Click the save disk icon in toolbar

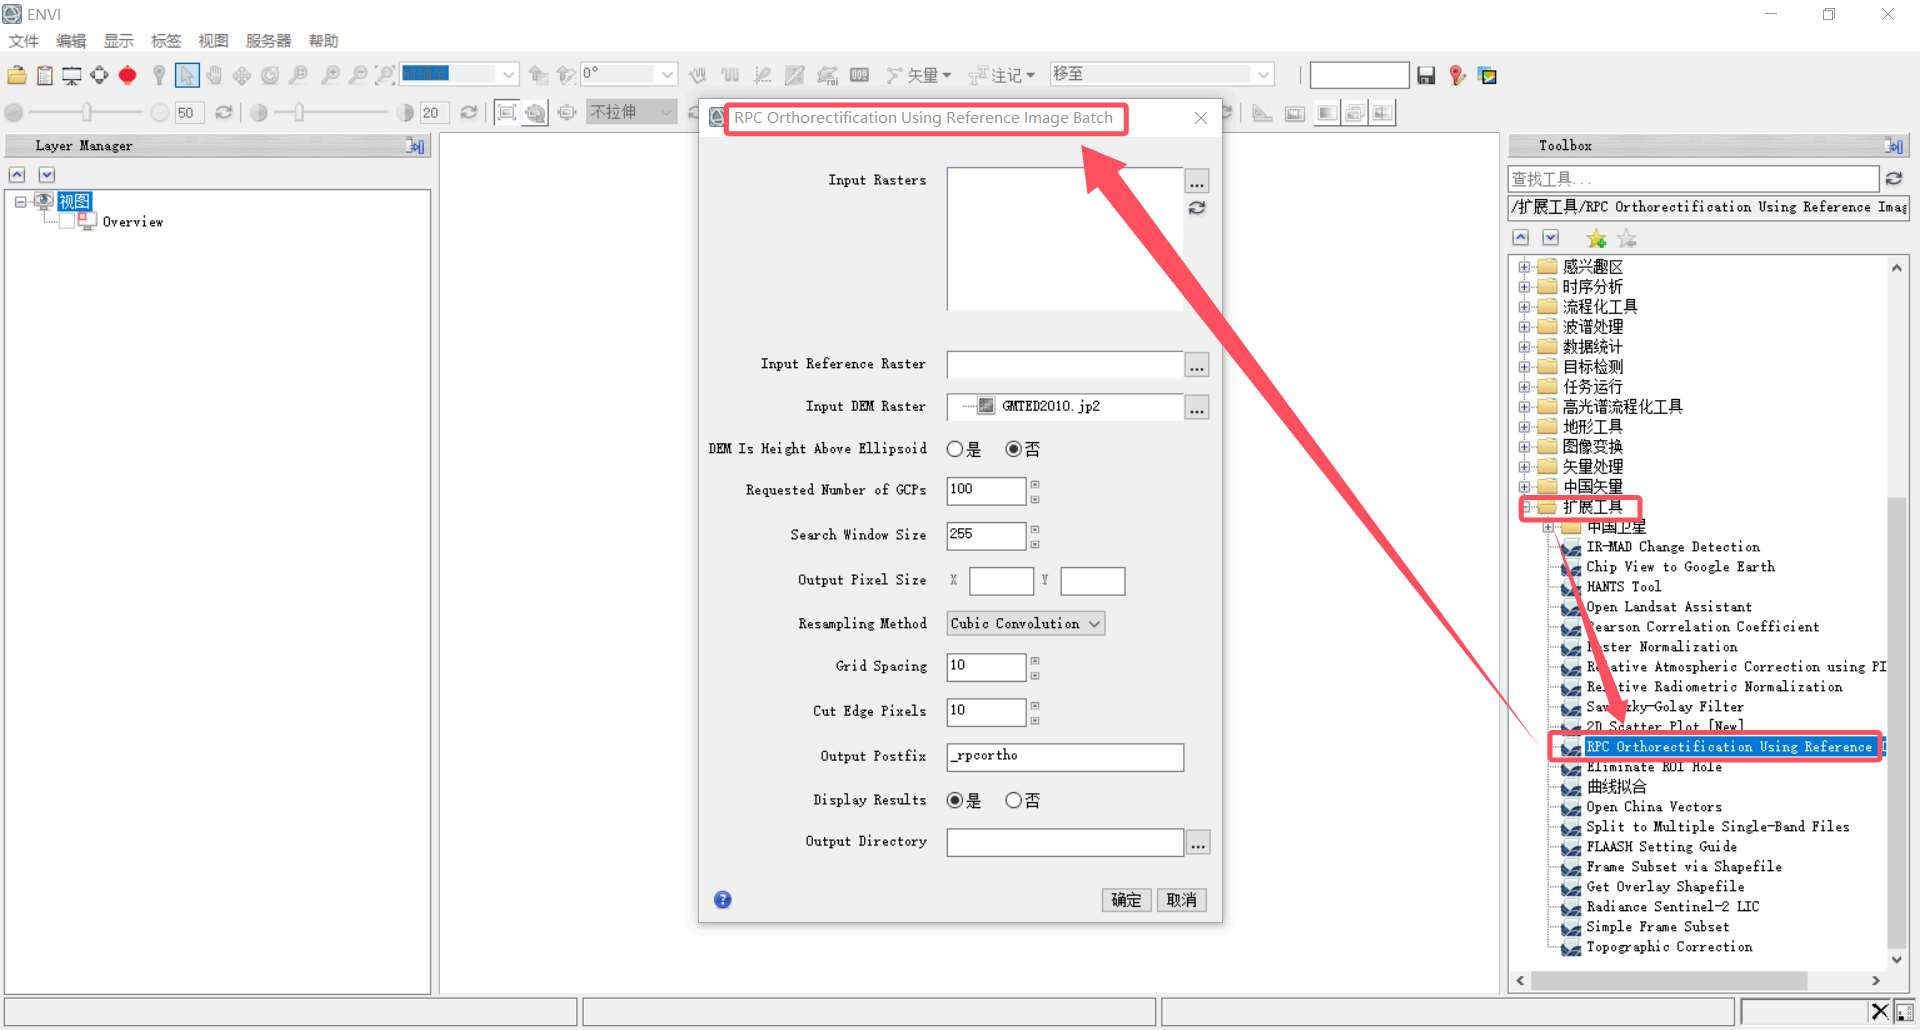click(1426, 75)
